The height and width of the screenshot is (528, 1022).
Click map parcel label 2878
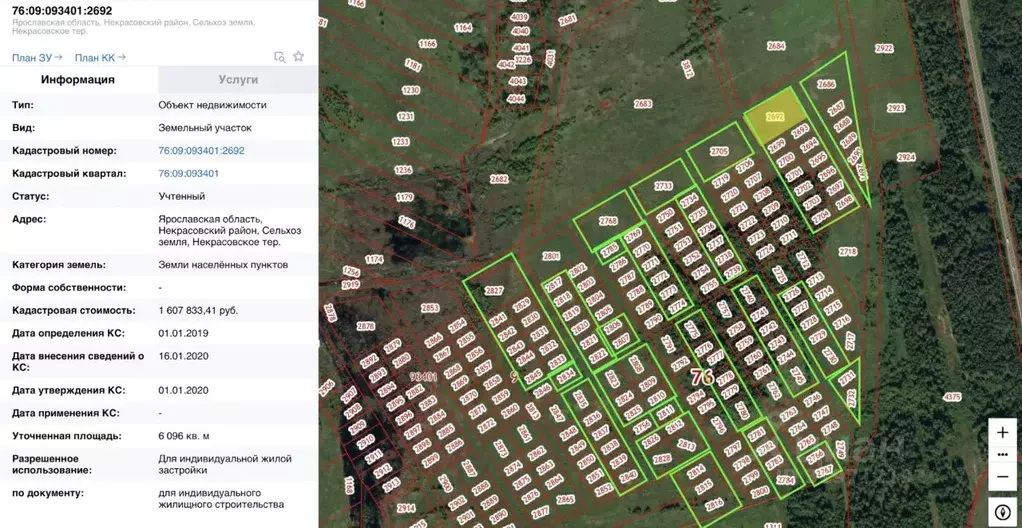tap(366, 326)
